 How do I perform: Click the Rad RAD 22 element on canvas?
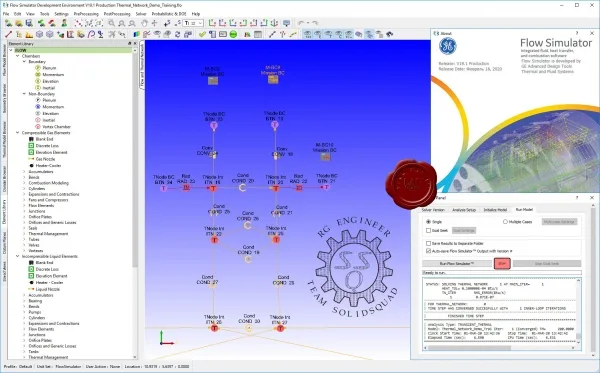click(299, 187)
